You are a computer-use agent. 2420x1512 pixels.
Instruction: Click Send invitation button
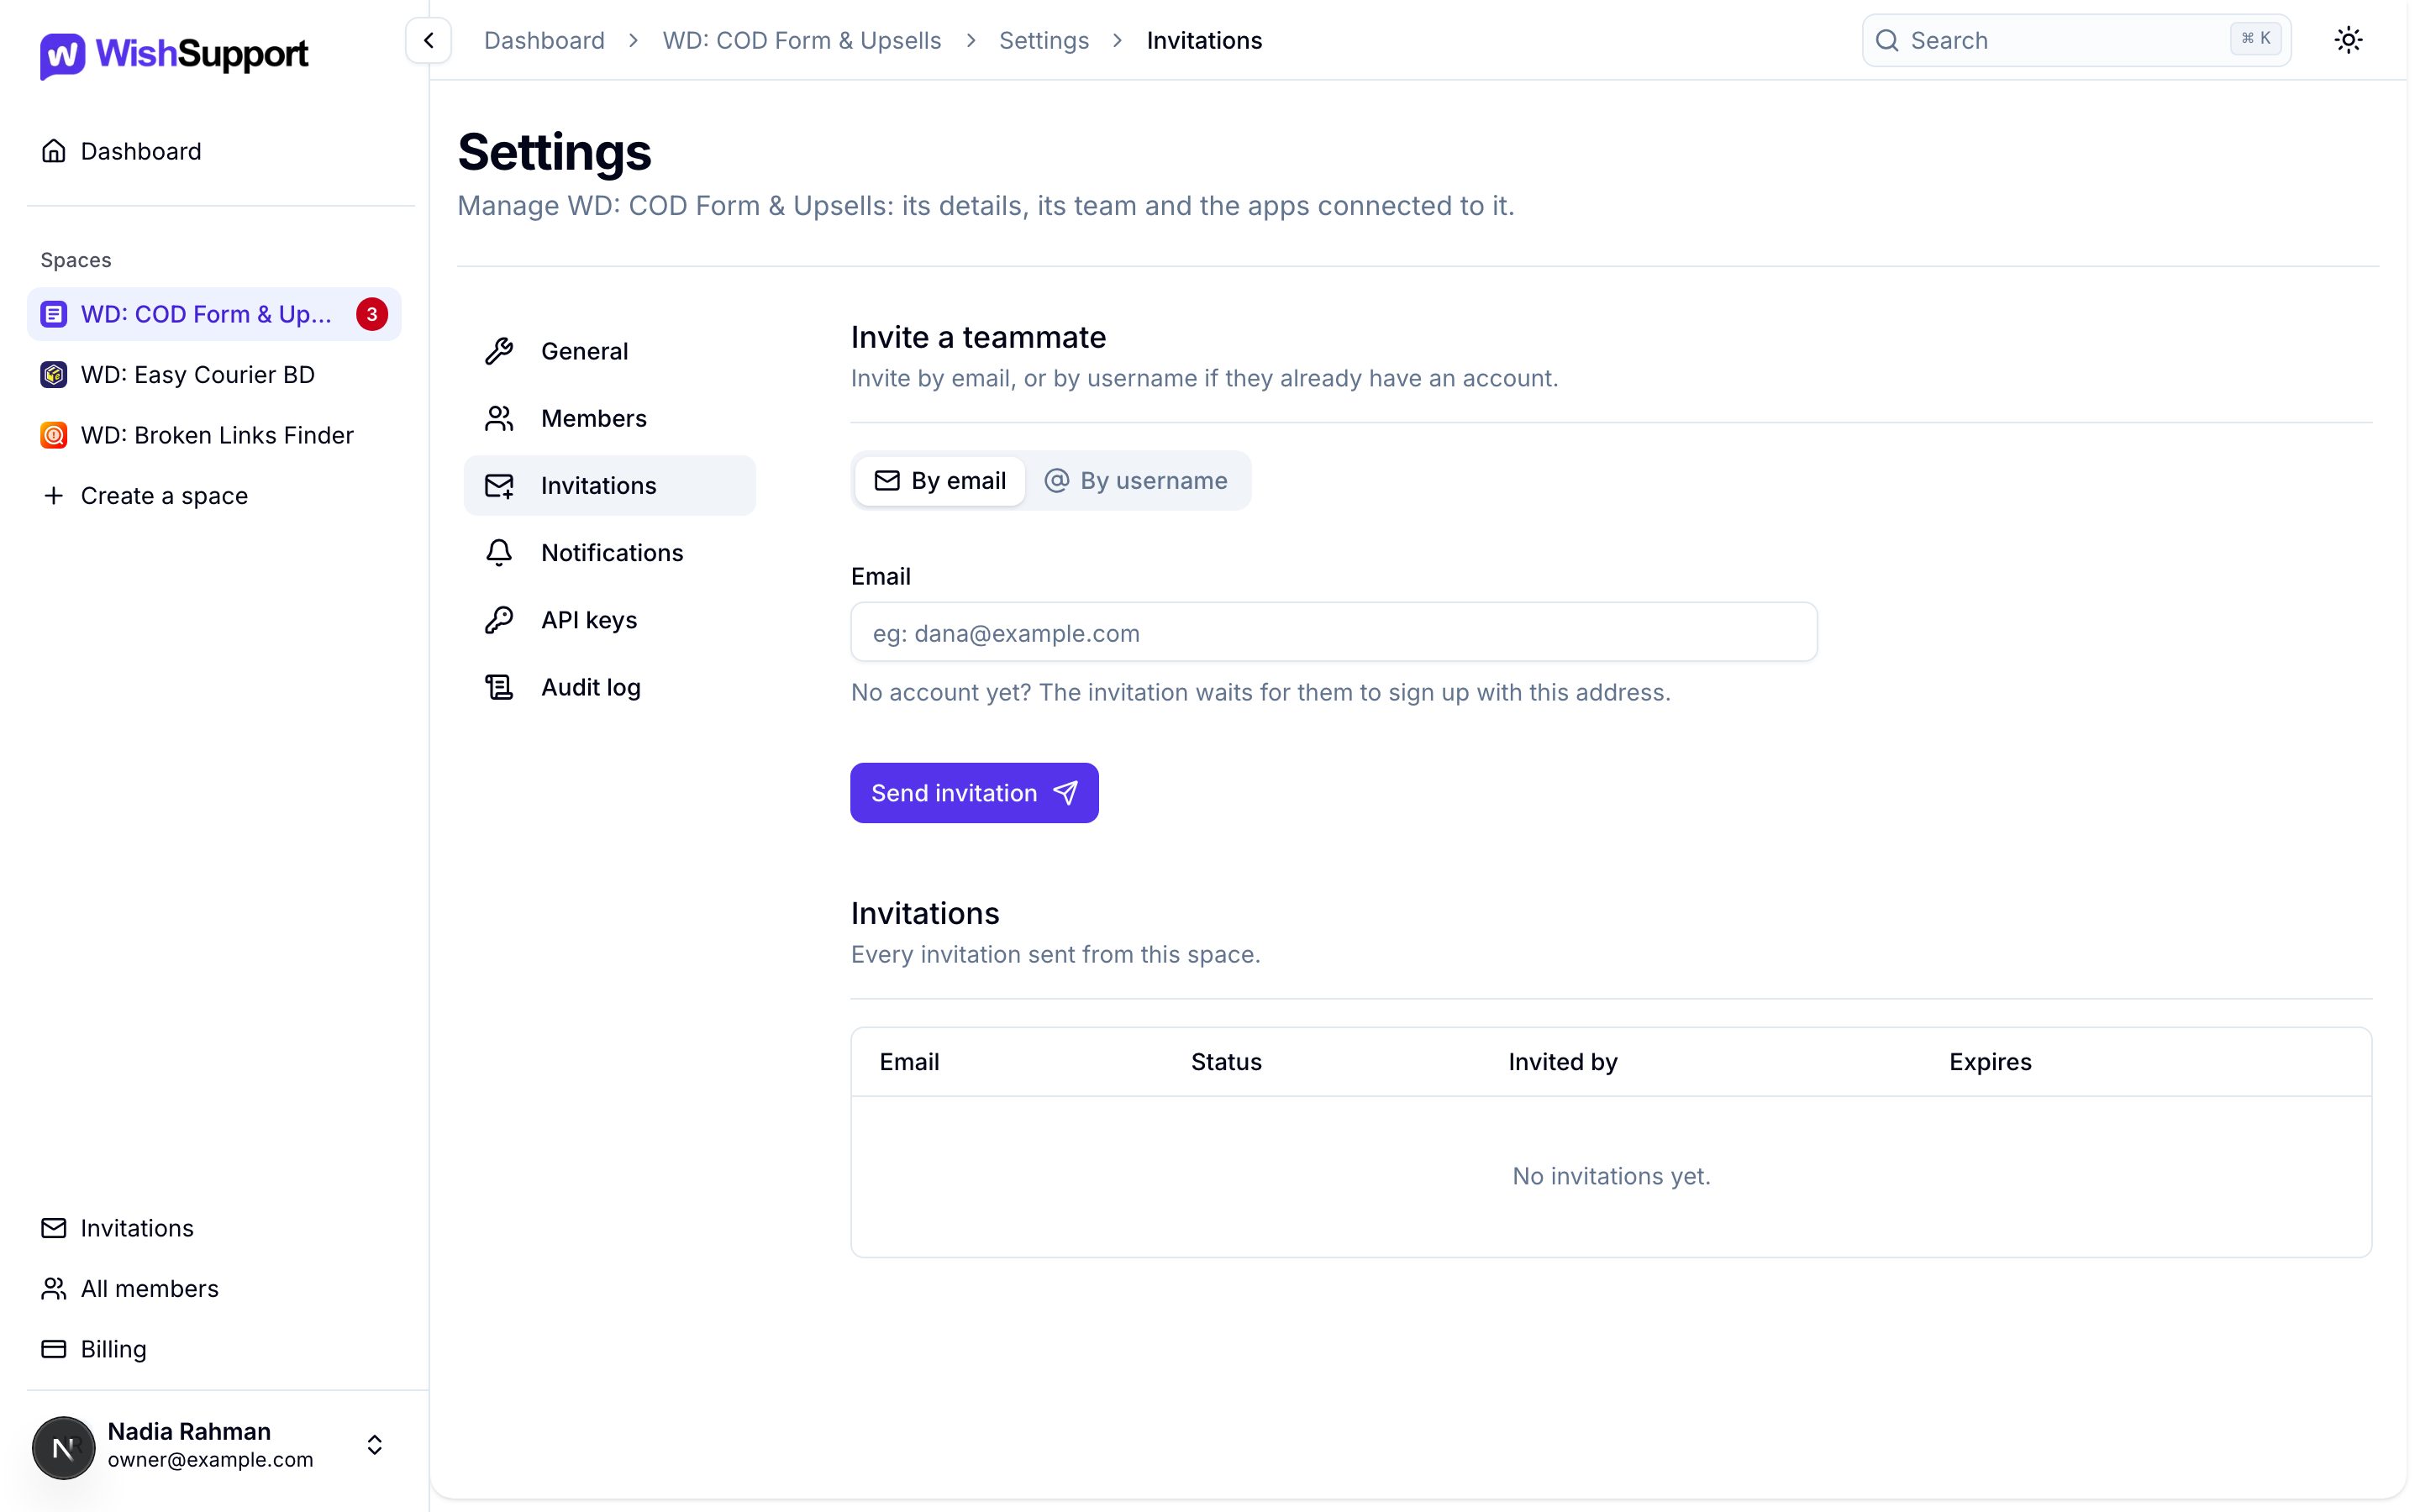click(x=974, y=793)
